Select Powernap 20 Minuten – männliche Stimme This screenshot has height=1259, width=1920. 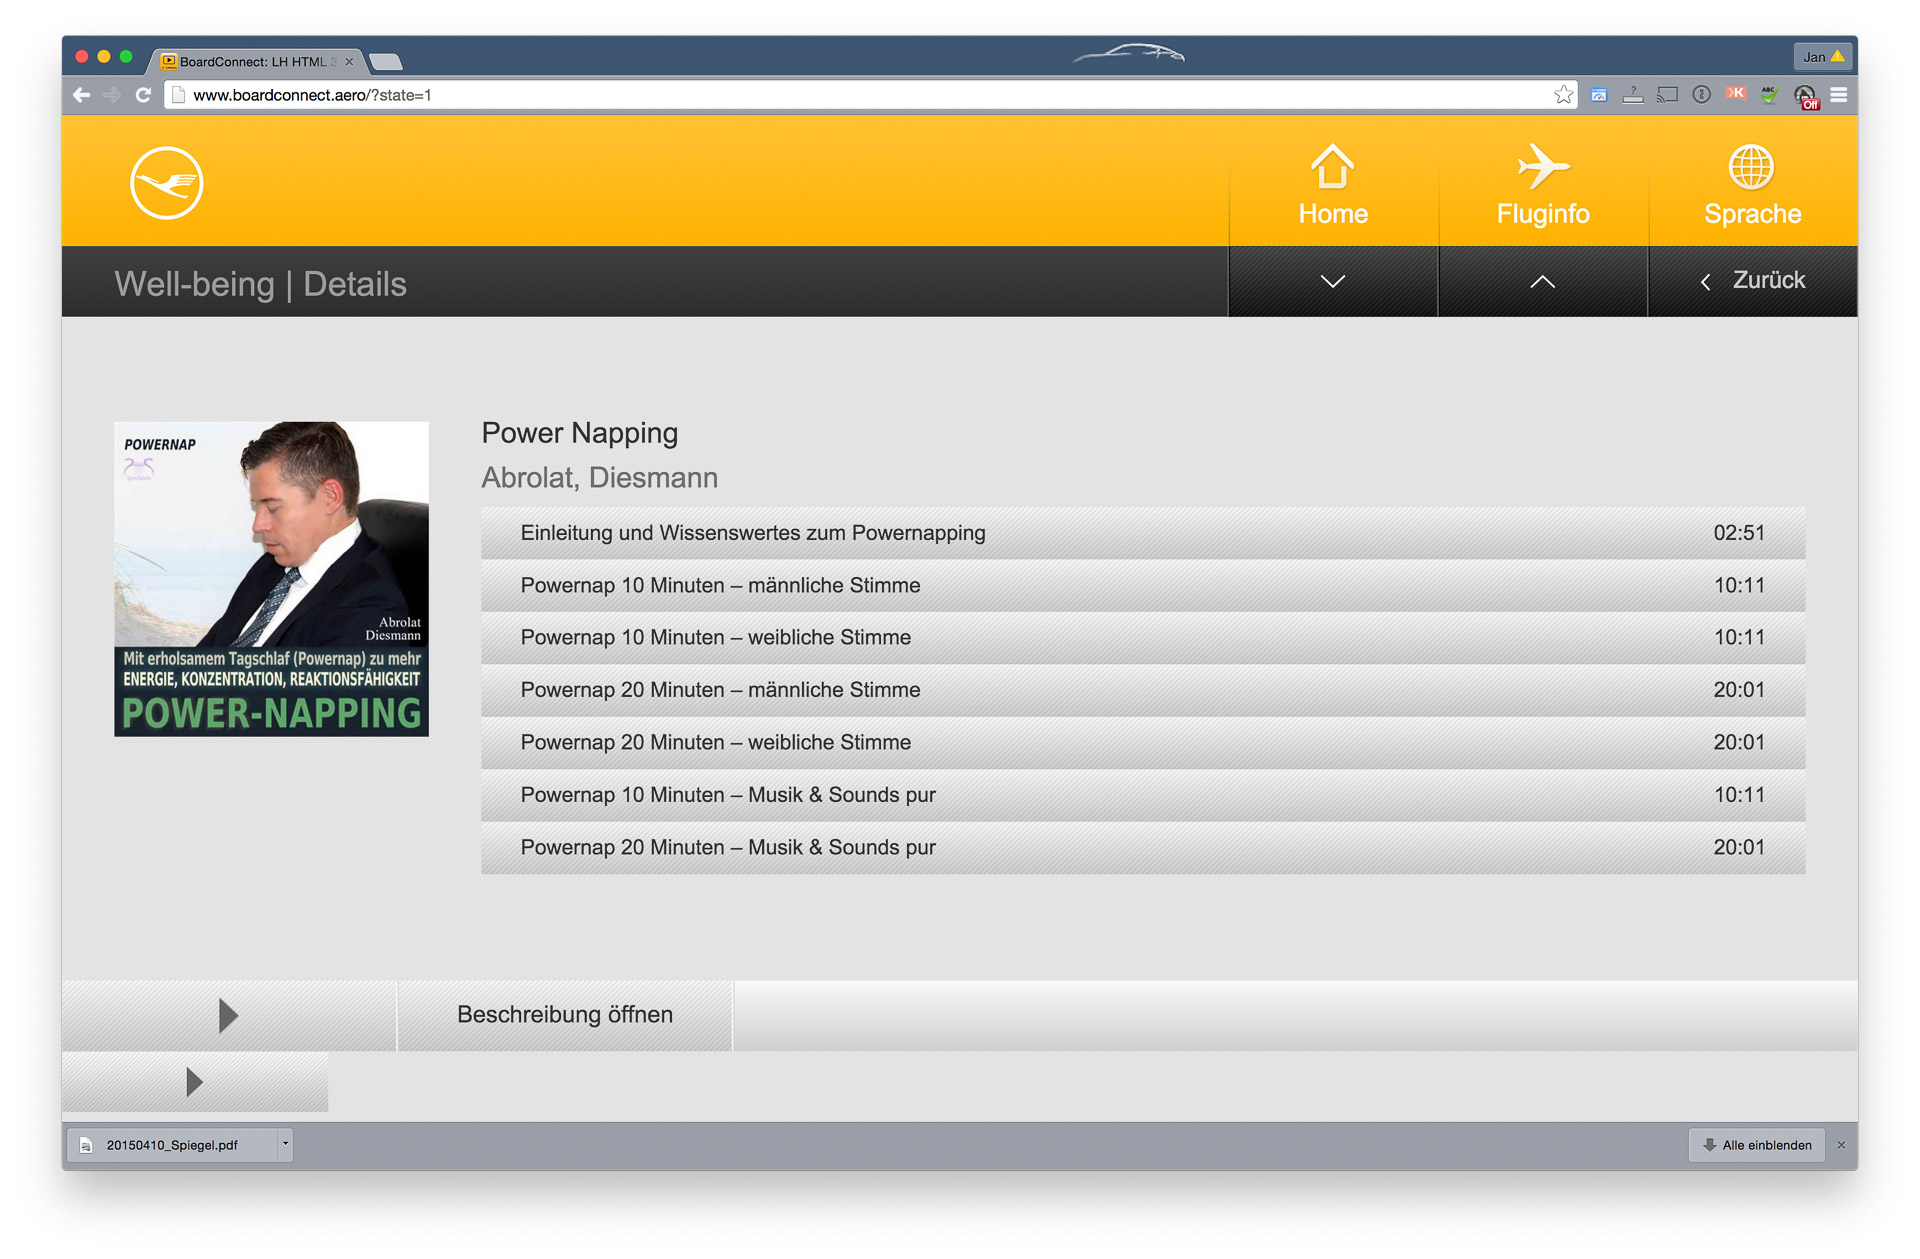pos(1143,690)
